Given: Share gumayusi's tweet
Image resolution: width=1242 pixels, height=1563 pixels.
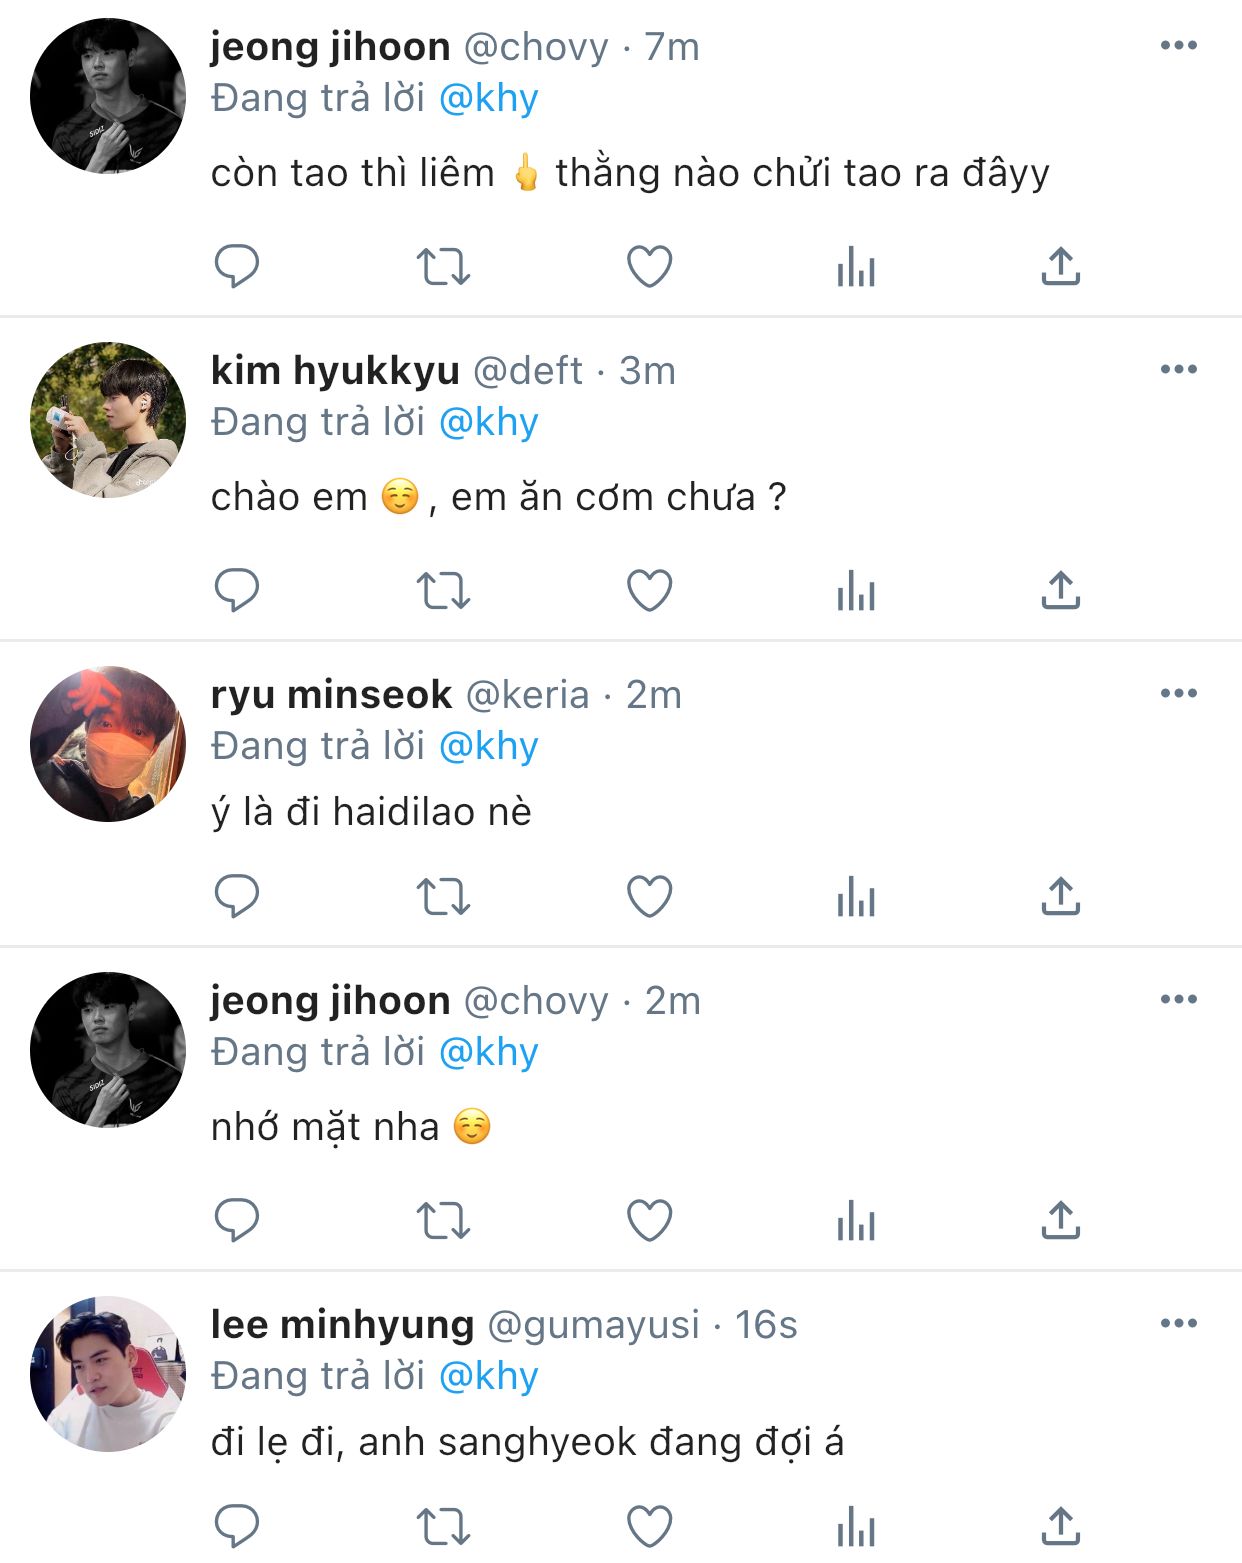Looking at the screenshot, I should 1061,1527.
